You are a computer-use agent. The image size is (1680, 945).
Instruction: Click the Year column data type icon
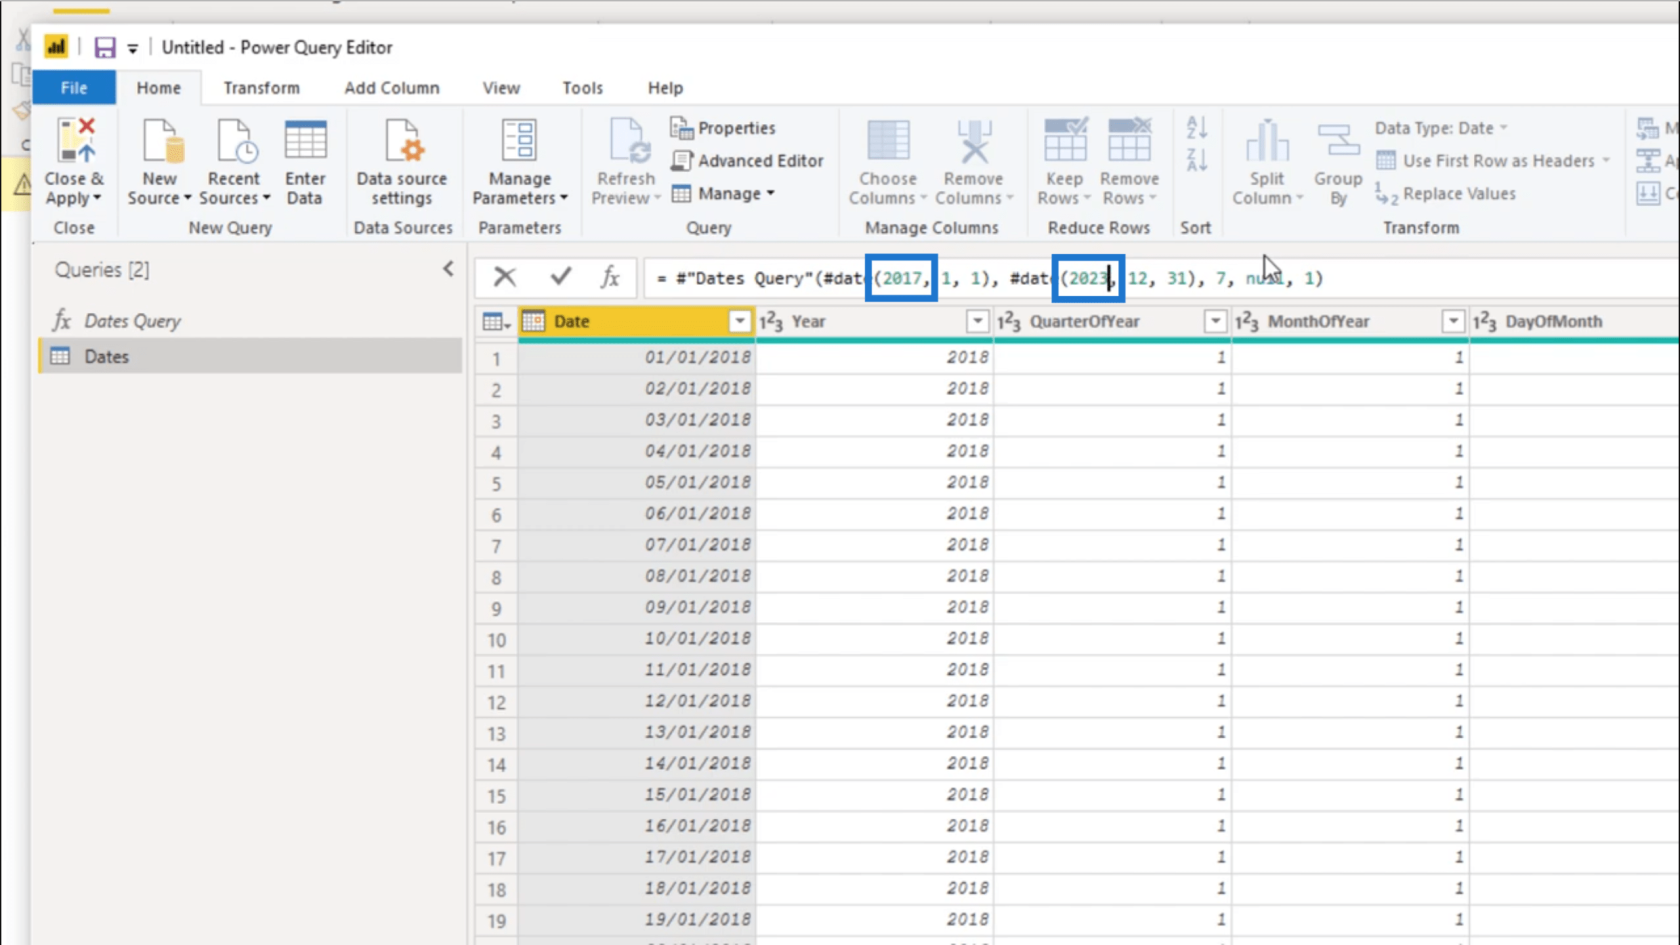pyautogui.click(x=771, y=321)
